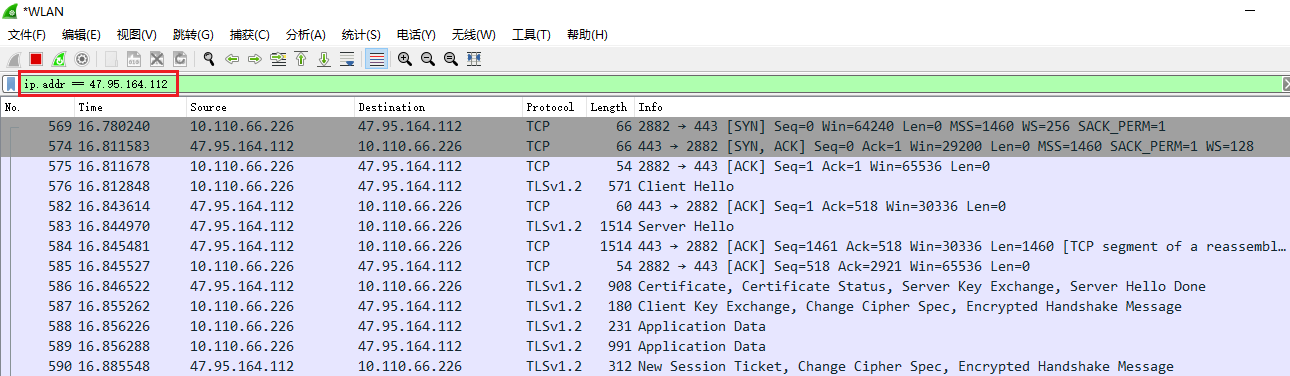Open 捕获(C) capture menu

pyautogui.click(x=249, y=35)
